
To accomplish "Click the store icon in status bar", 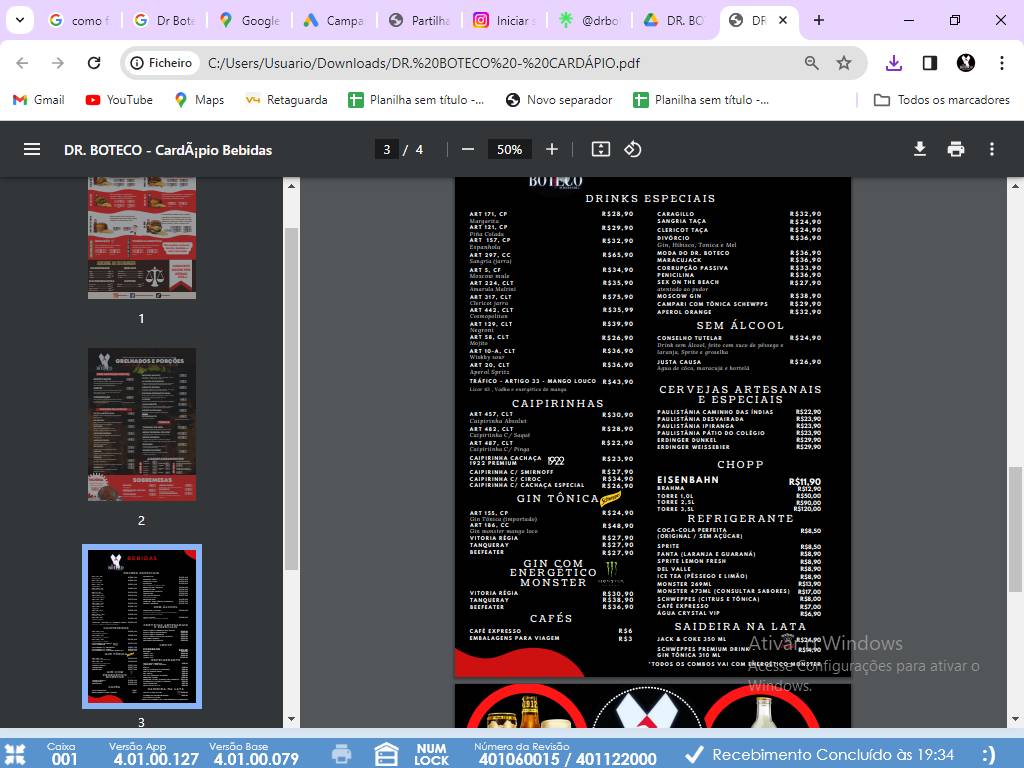I will click(386, 754).
